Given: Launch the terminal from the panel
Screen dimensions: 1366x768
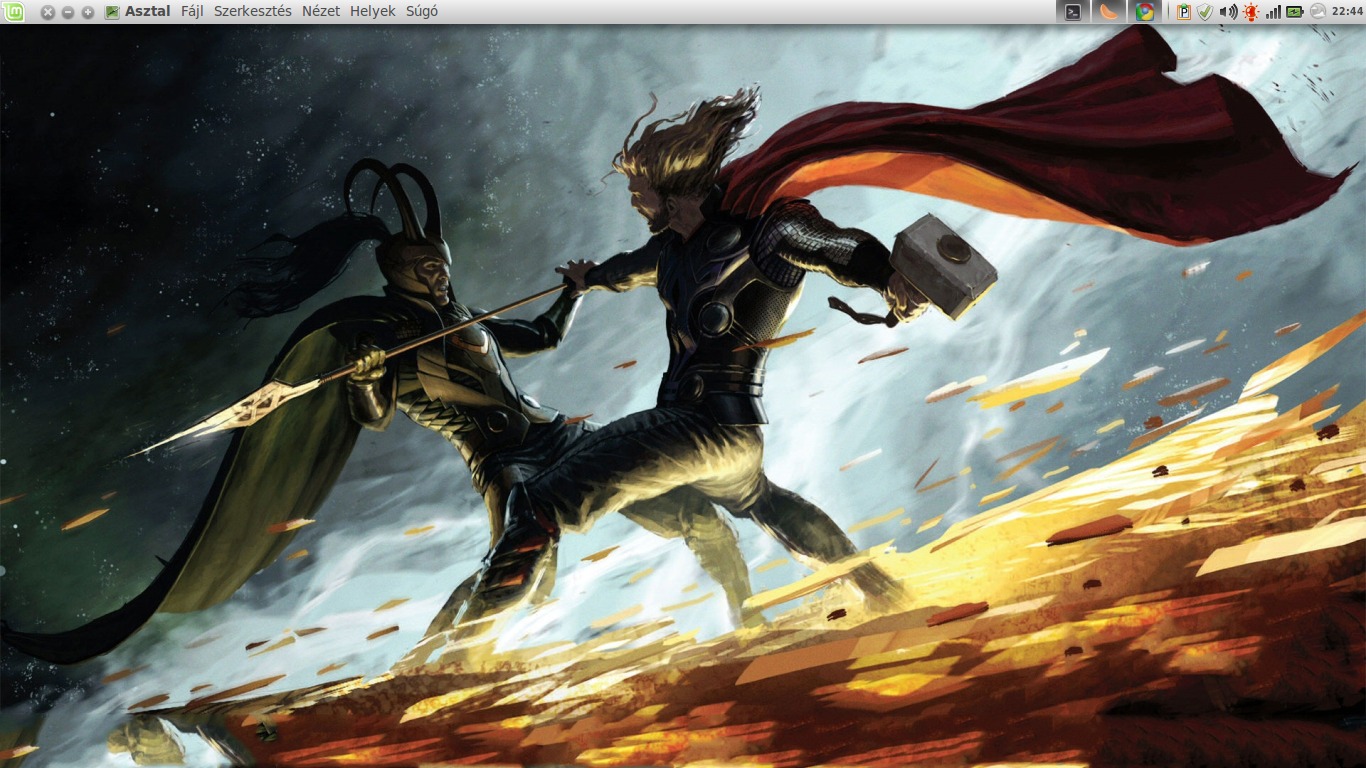Looking at the screenshot, I should pos(1073,12).
